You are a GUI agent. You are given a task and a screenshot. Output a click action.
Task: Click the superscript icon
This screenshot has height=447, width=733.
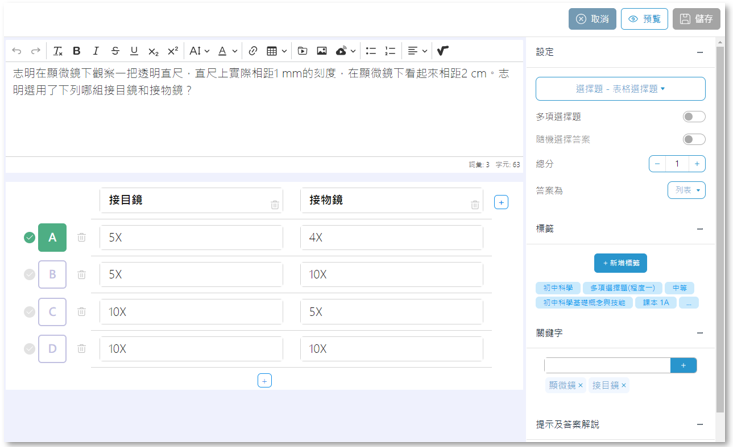pyautogui.click(x=173, y=50)
